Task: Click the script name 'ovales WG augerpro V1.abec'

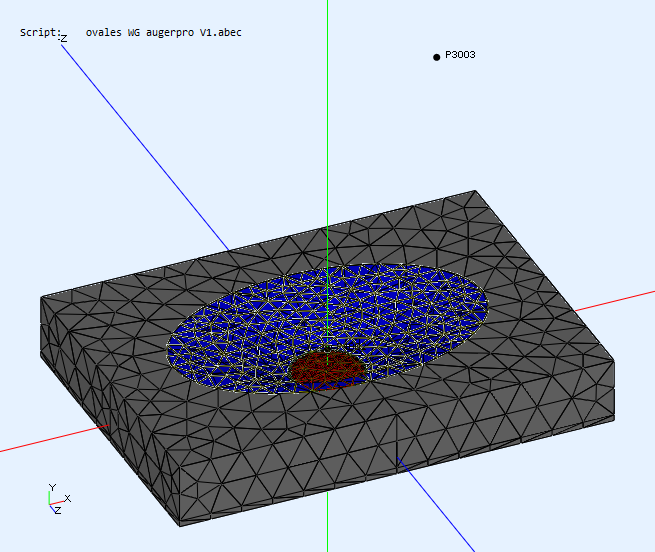Action: click(x=164, y=33)
